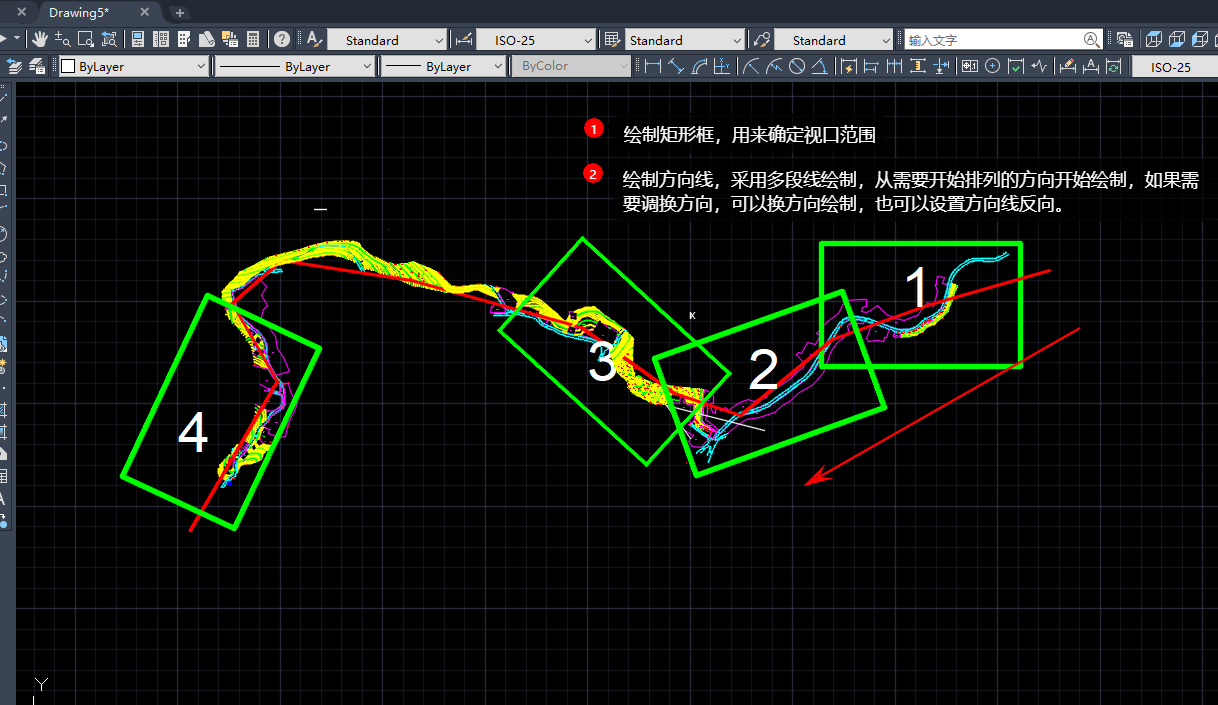Image resolution: width=1218 pixels, height=705 pixels.
Task: Open the Layer States manager icon
Action: tap(38, 66)
